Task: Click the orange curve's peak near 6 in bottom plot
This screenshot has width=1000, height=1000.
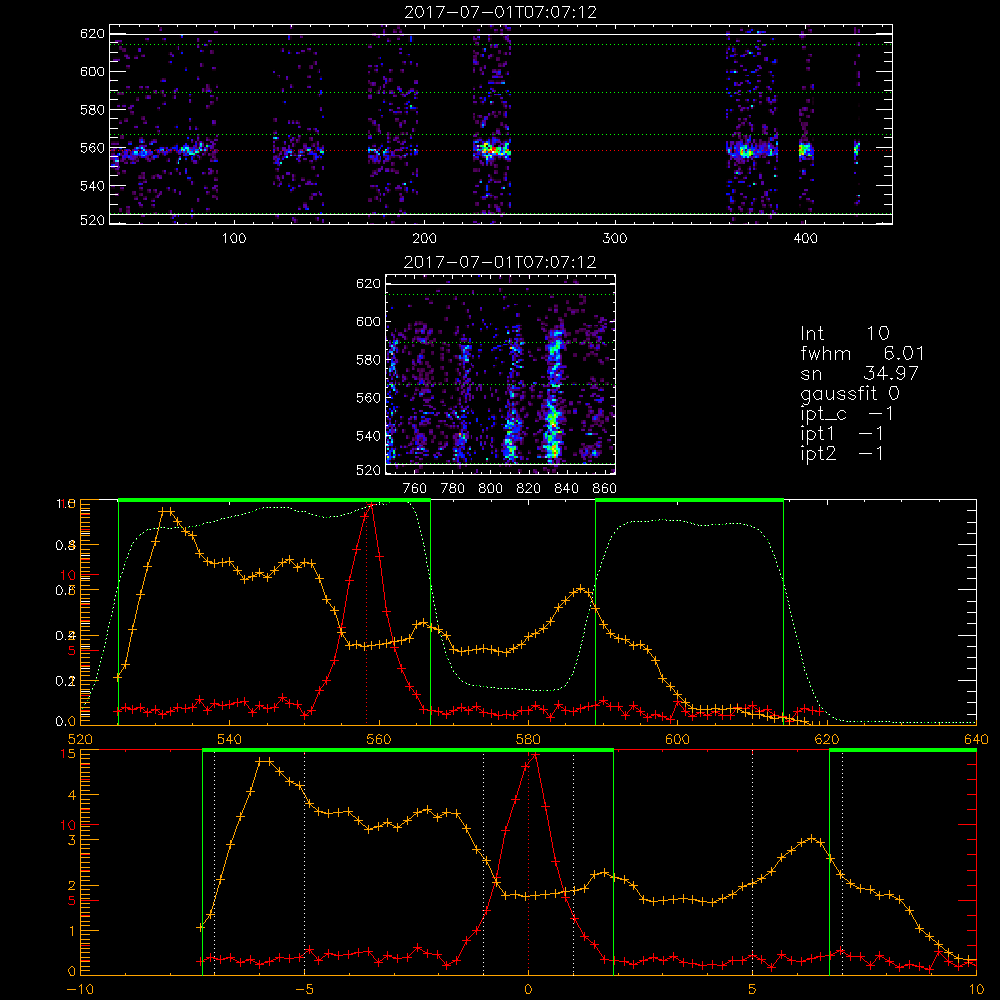Action: click(811, 839)
